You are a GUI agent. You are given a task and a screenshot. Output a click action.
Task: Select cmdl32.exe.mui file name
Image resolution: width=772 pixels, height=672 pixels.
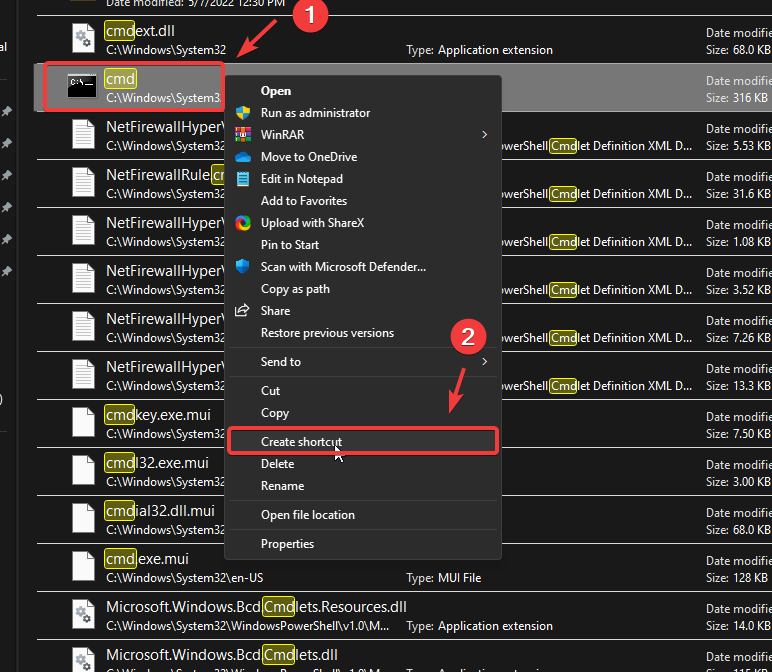pos(157,463)
